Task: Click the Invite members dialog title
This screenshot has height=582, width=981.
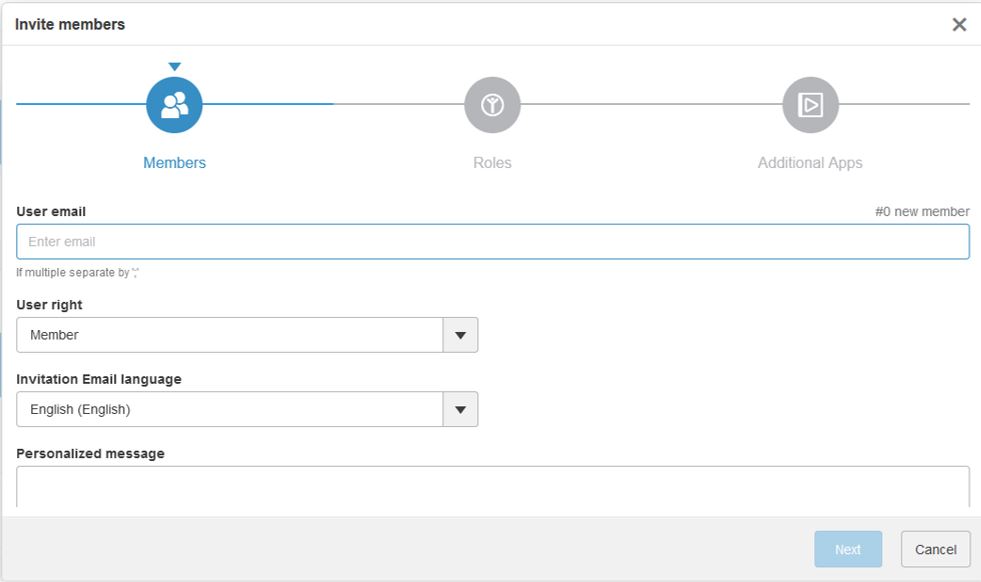Action: tap(70, 25)
